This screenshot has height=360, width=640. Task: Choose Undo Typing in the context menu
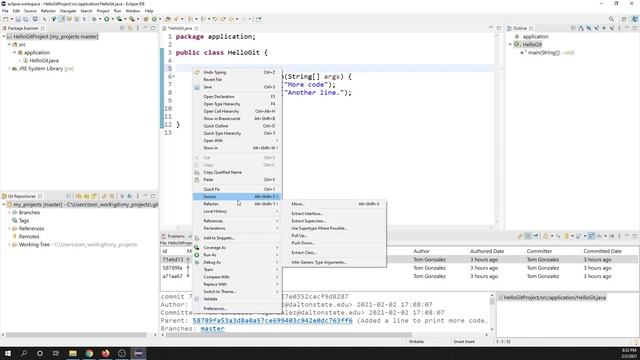[237, 72]
